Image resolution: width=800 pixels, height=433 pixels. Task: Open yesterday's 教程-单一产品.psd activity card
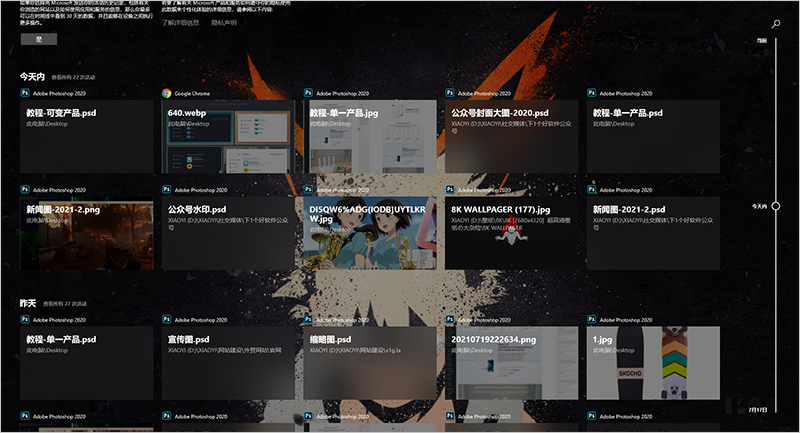(86, 363)
